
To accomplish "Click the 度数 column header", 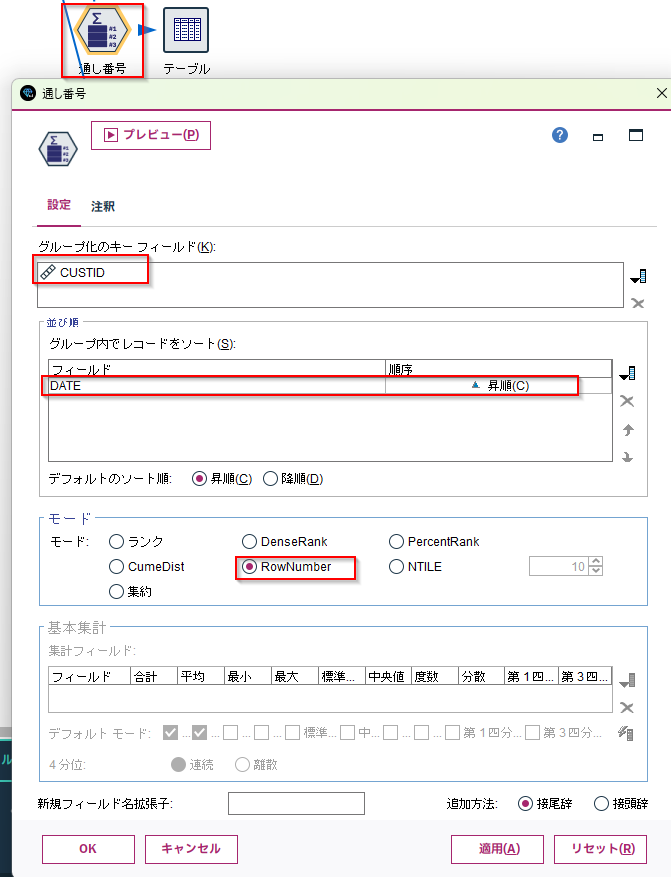I will 435,676.
